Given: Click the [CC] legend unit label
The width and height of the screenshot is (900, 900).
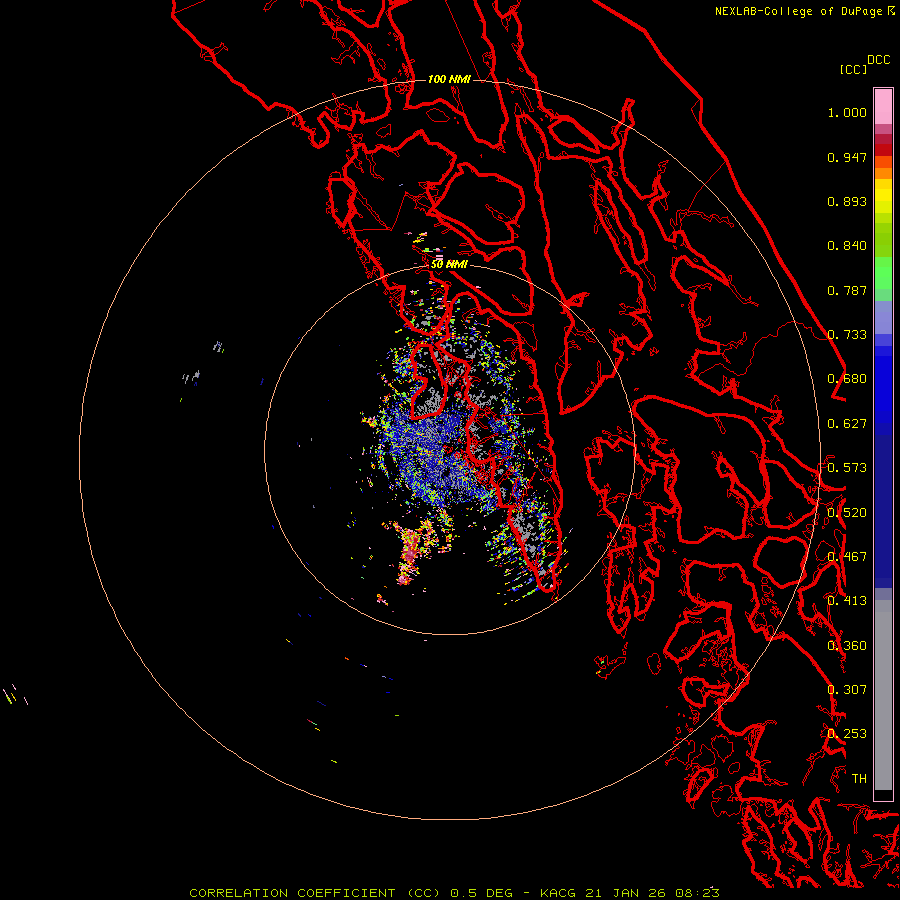Looking at the screenshot, I should [x=853, y=70].
